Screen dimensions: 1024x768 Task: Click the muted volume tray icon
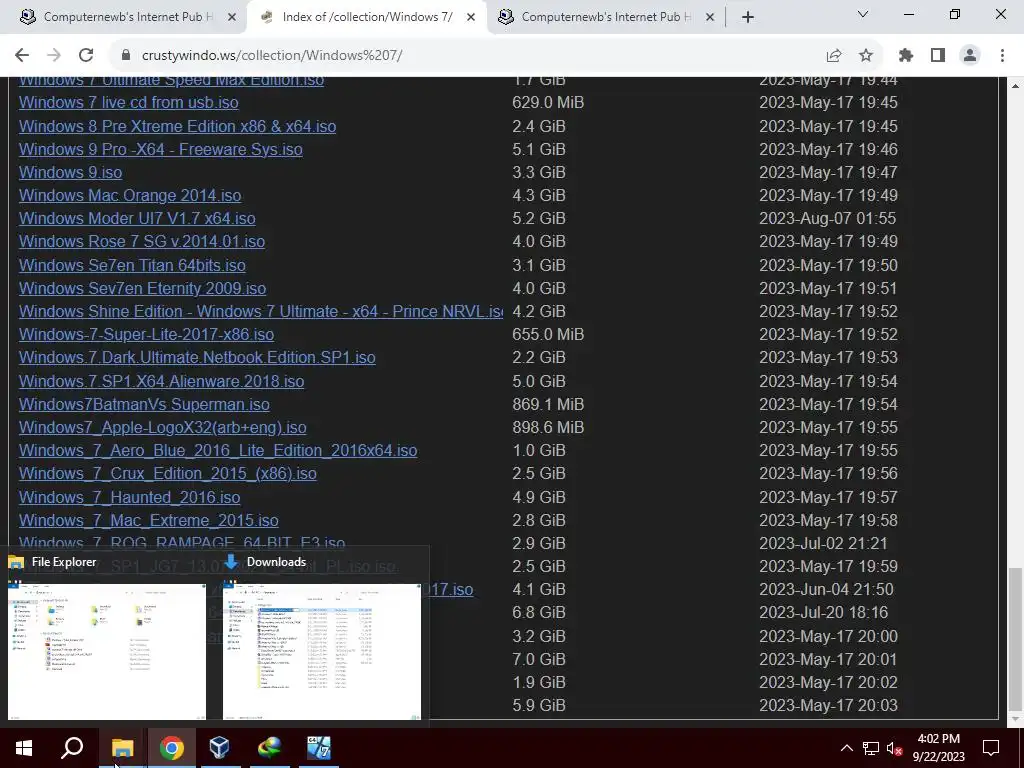pyautogui.click(x=894, y=748)
